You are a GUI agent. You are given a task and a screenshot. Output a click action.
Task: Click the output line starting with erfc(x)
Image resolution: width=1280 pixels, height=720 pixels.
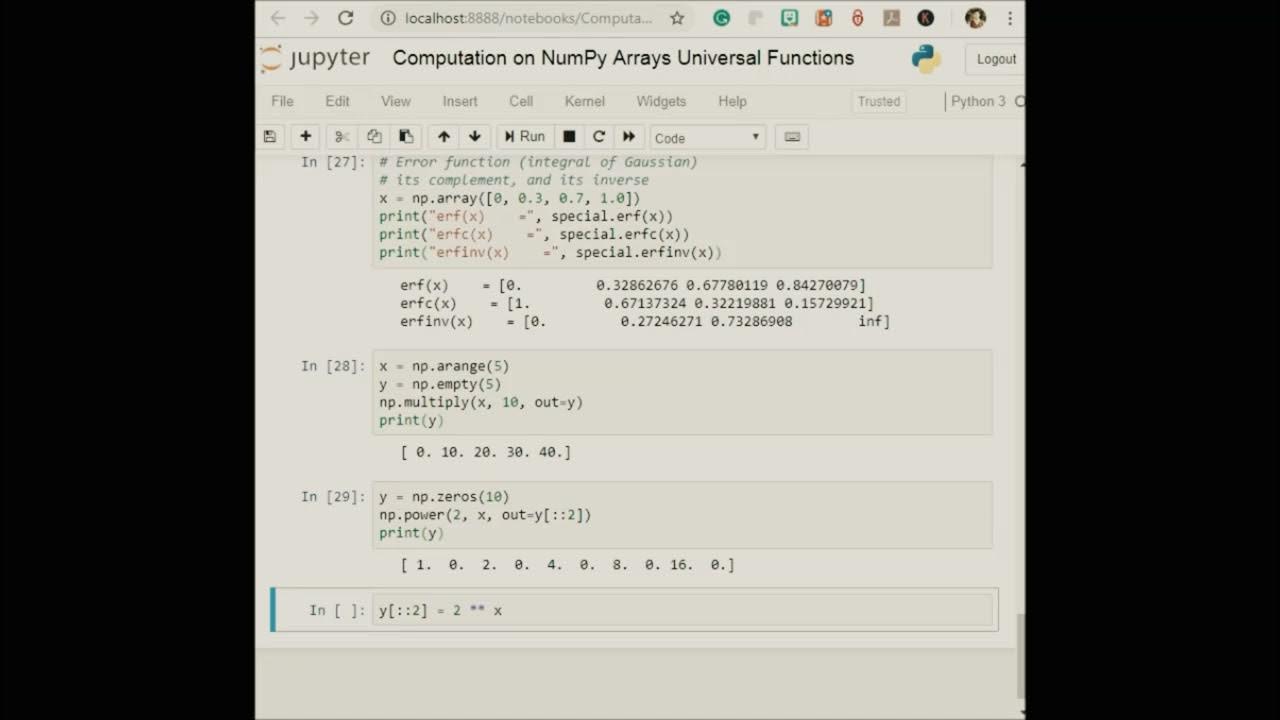tap(637, 303)
